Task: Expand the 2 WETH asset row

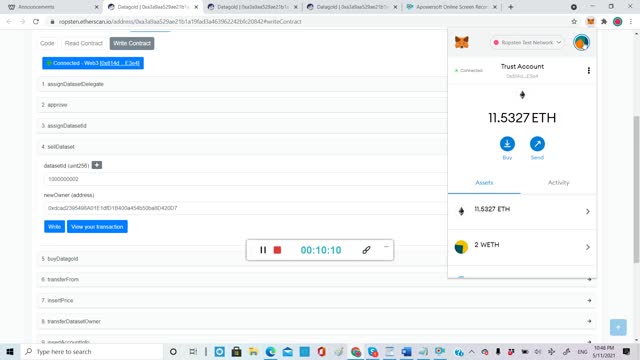Action: (x=522, y=247)
